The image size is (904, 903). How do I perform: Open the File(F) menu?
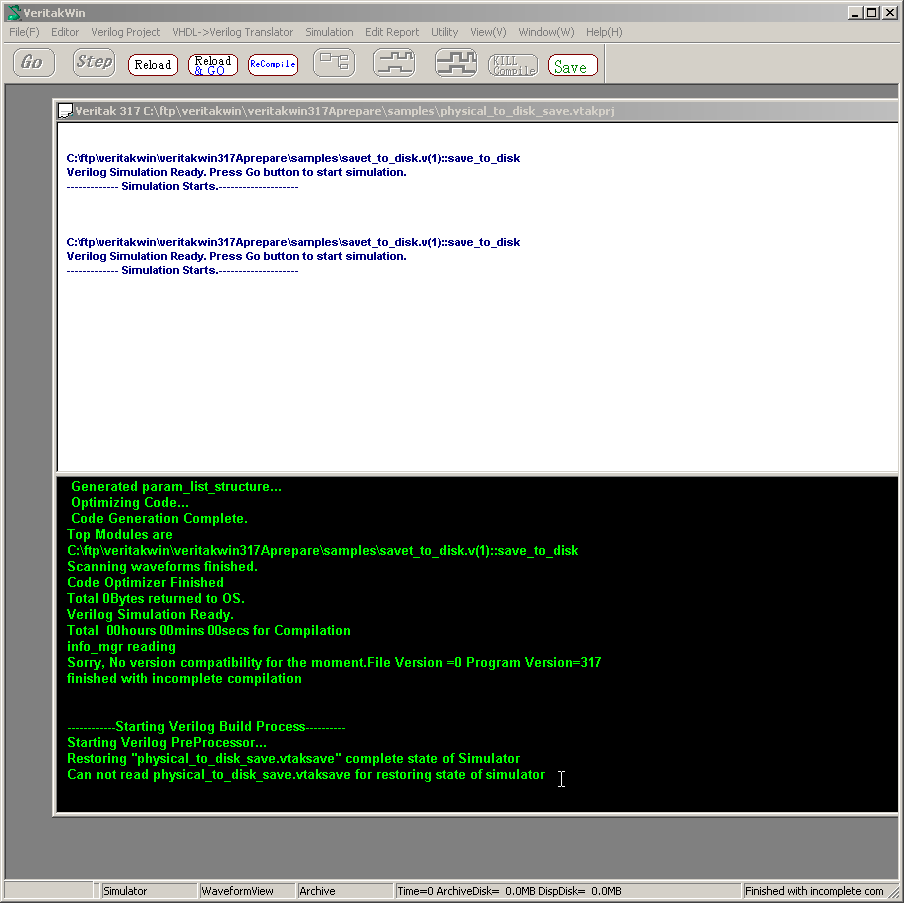coord(24,32)
